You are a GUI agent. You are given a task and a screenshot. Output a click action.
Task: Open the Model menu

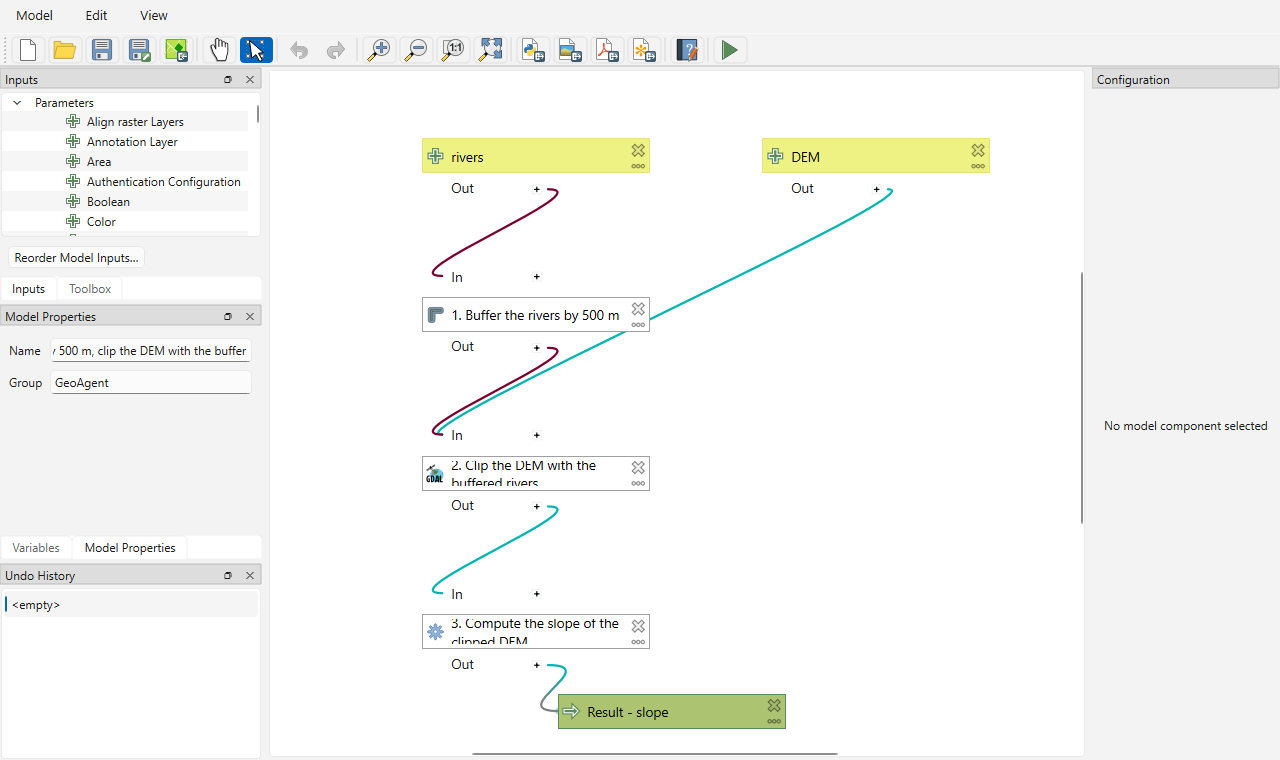(34, 15)
